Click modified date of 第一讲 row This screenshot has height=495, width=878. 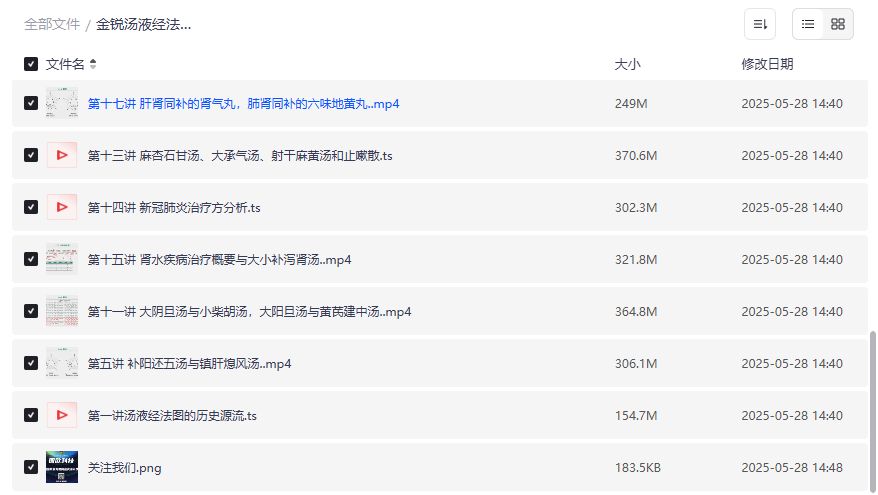pos(792,416)
